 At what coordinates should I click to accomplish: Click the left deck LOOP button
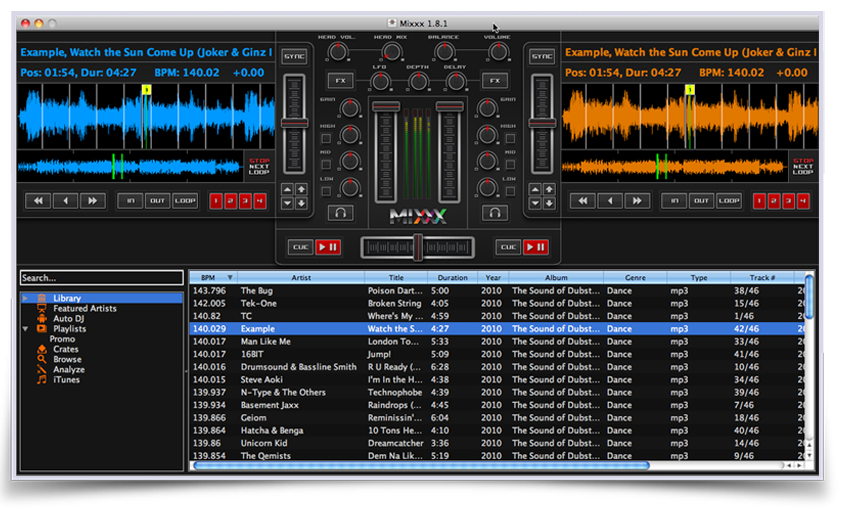(x=185, y=201)
